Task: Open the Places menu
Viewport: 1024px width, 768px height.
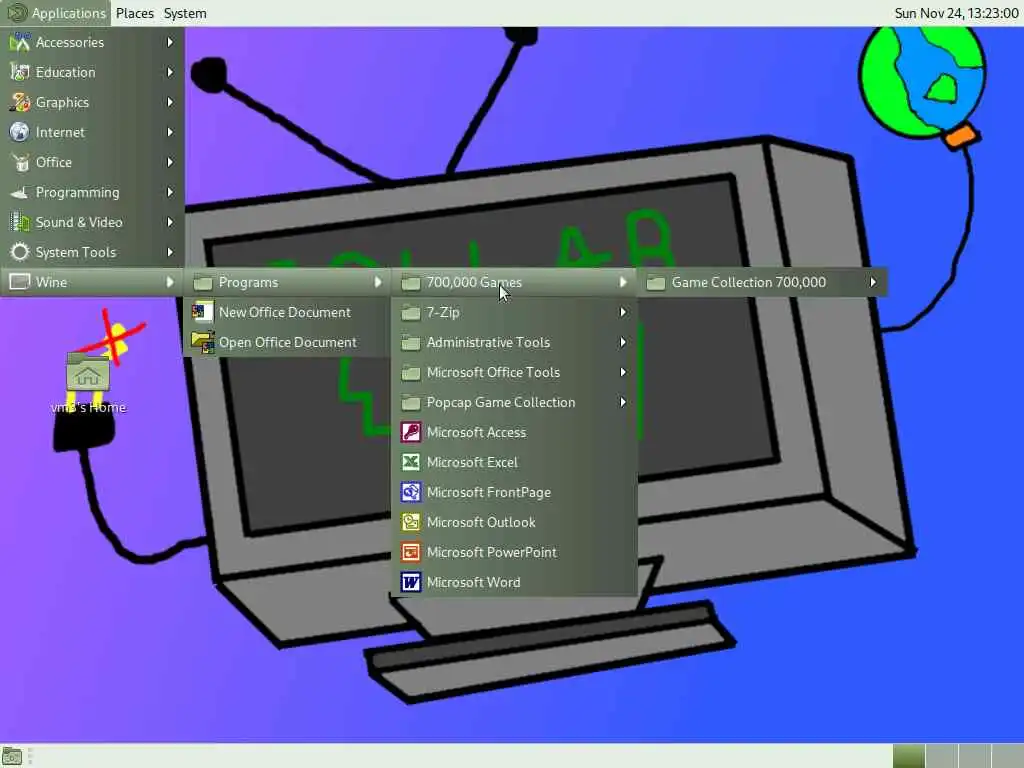Action: [135, 13]
